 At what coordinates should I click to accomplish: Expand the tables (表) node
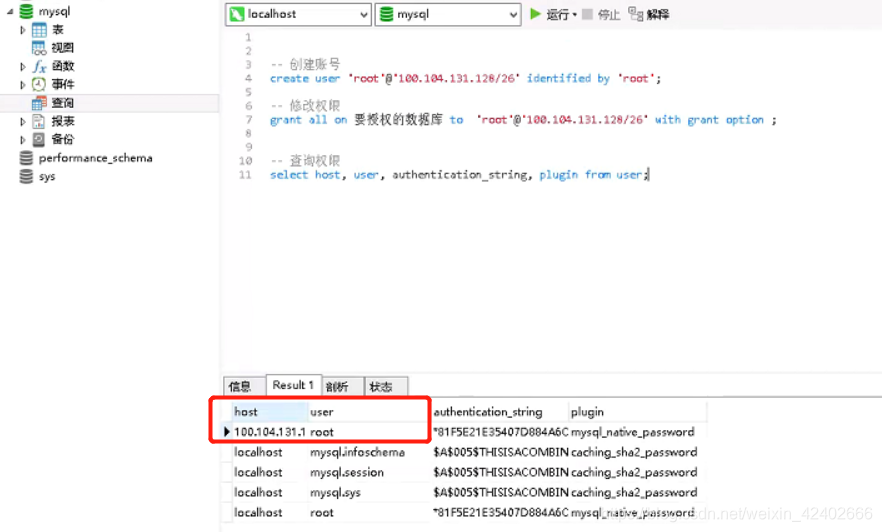pyautogui.click(x=22, y=30)
